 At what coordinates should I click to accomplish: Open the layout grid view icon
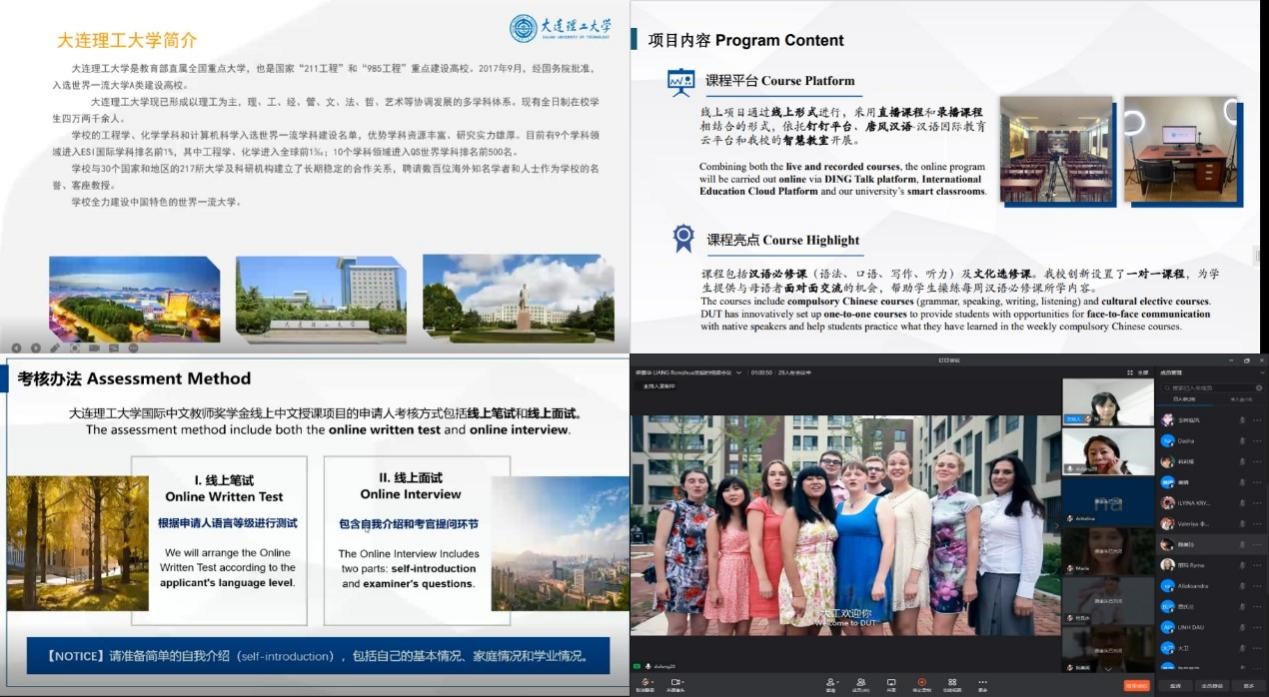click(x=952, y=683)
